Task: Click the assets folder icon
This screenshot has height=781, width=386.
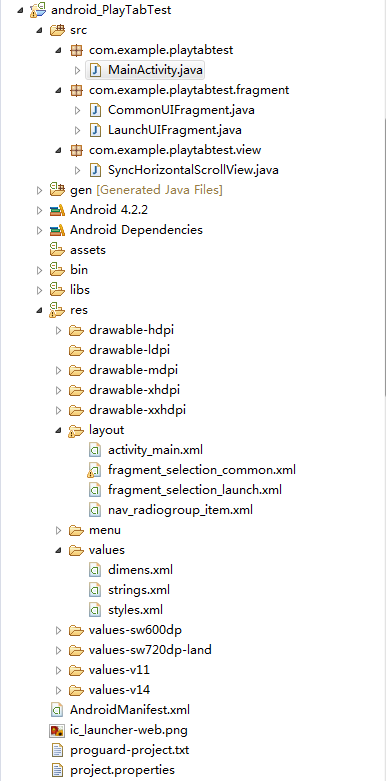Action: [57, 250]
